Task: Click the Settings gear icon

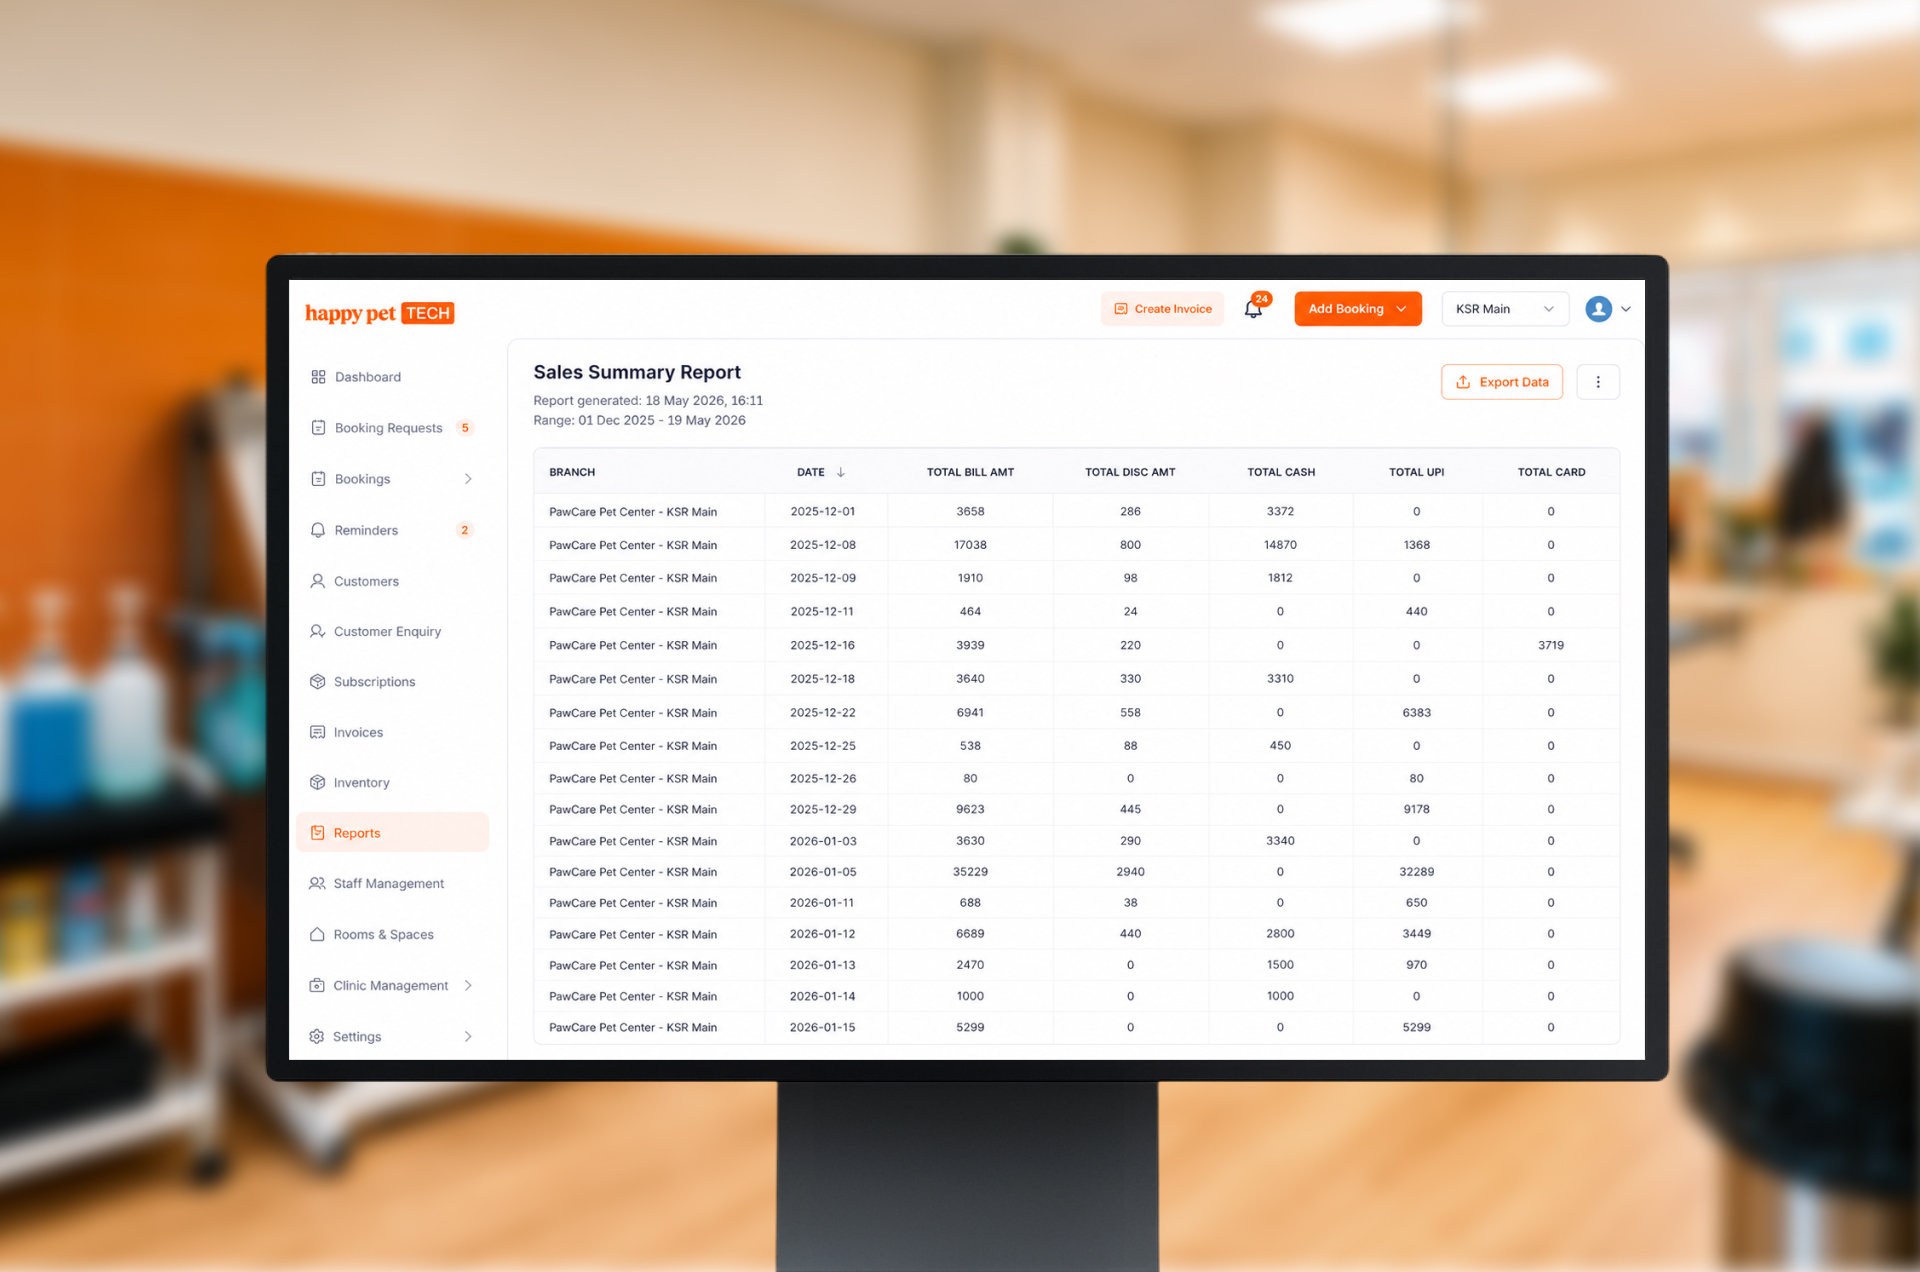Action: (x=317, y=1036)
